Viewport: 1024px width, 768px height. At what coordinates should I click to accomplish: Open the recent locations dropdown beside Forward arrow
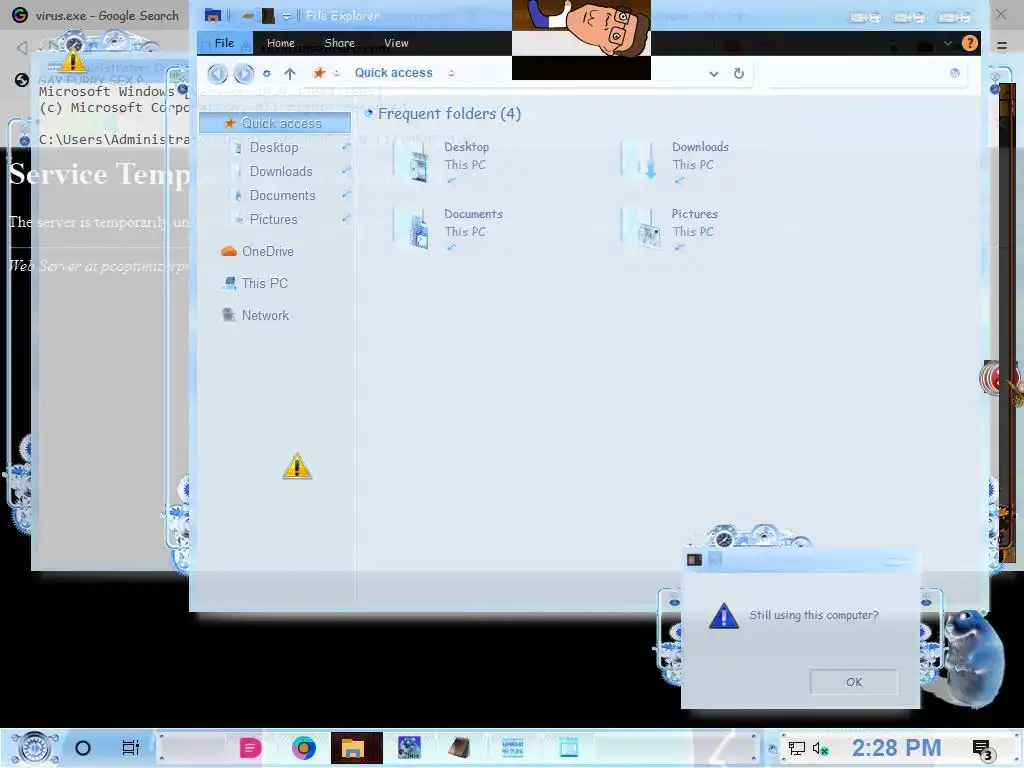(x=266, y=73)
